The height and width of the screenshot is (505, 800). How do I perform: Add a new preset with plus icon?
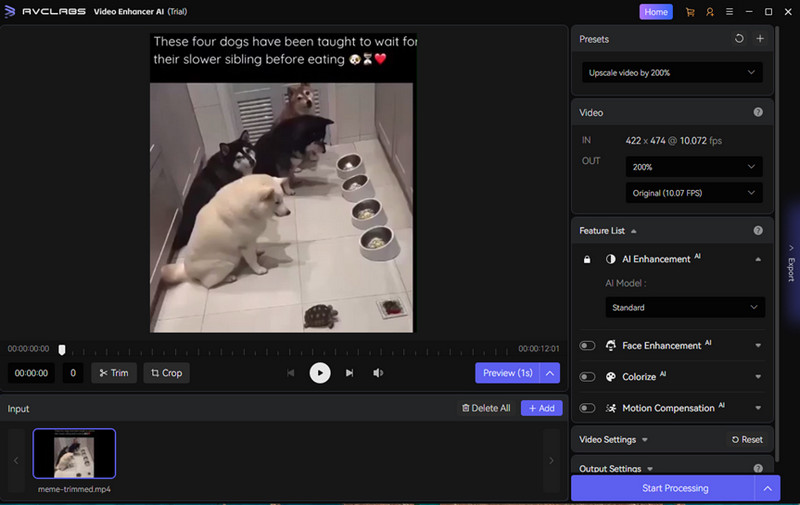click(759, 39)
